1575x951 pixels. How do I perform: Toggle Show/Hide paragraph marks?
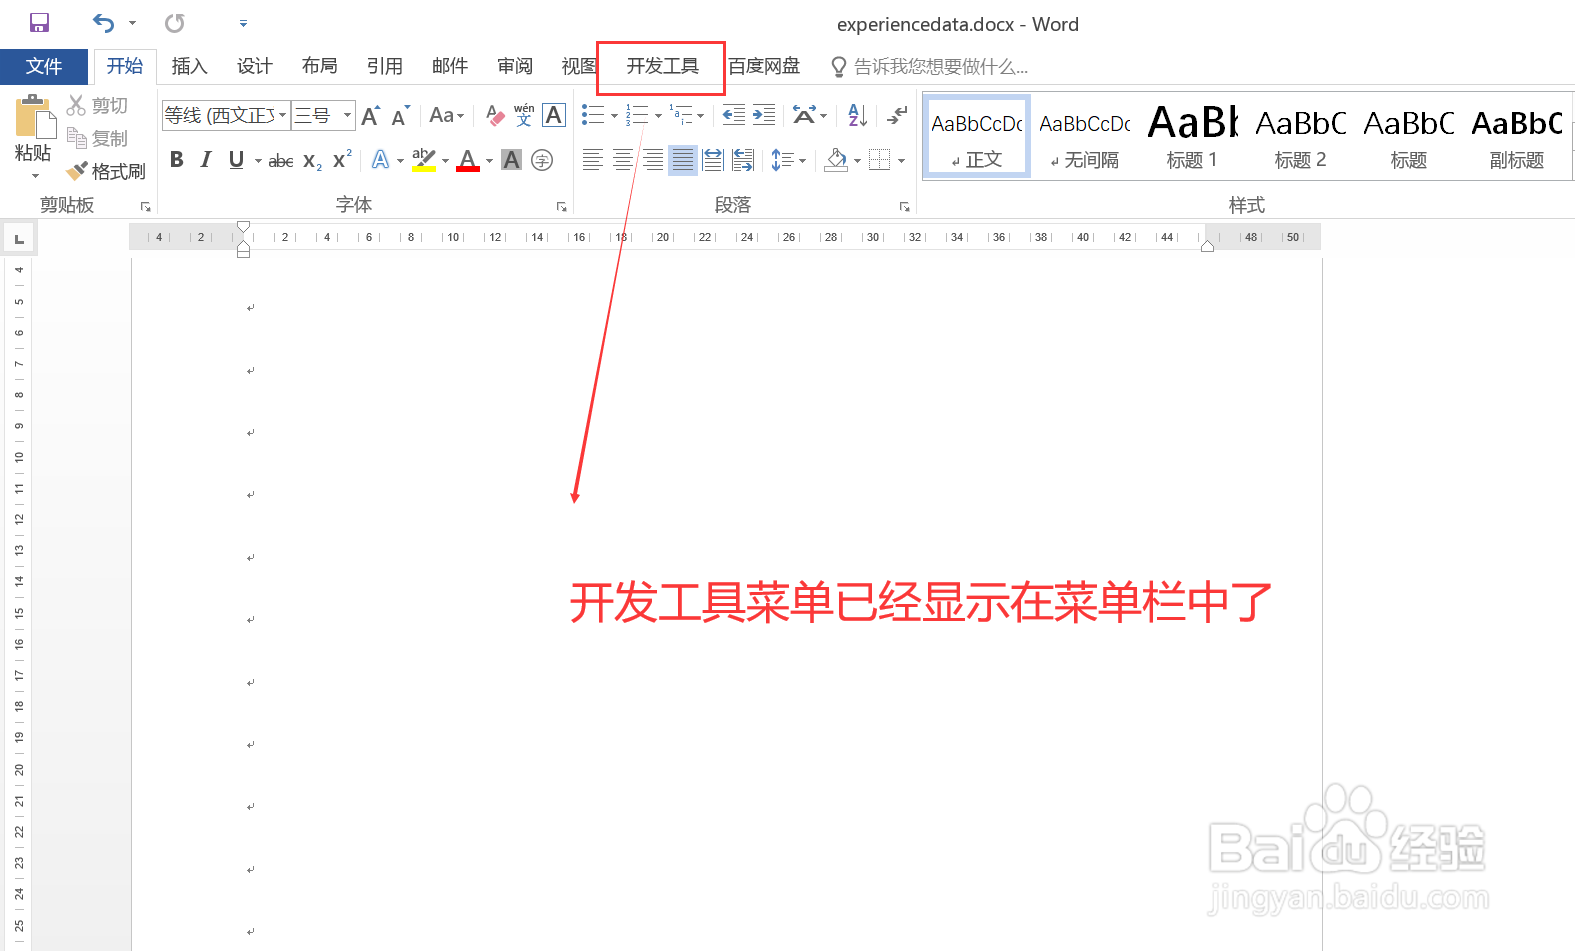click(897, 115)
